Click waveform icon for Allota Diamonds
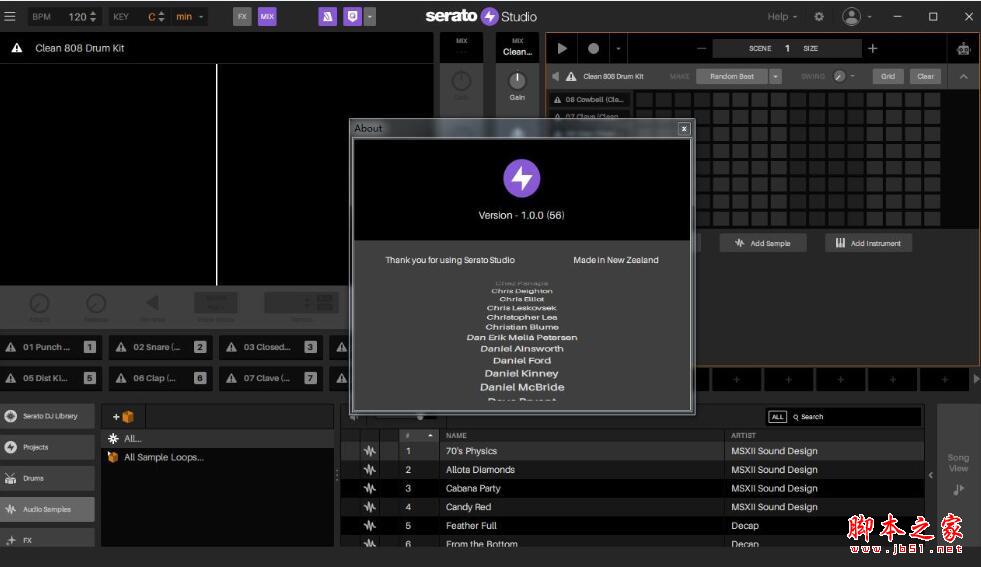 (370, 470)
